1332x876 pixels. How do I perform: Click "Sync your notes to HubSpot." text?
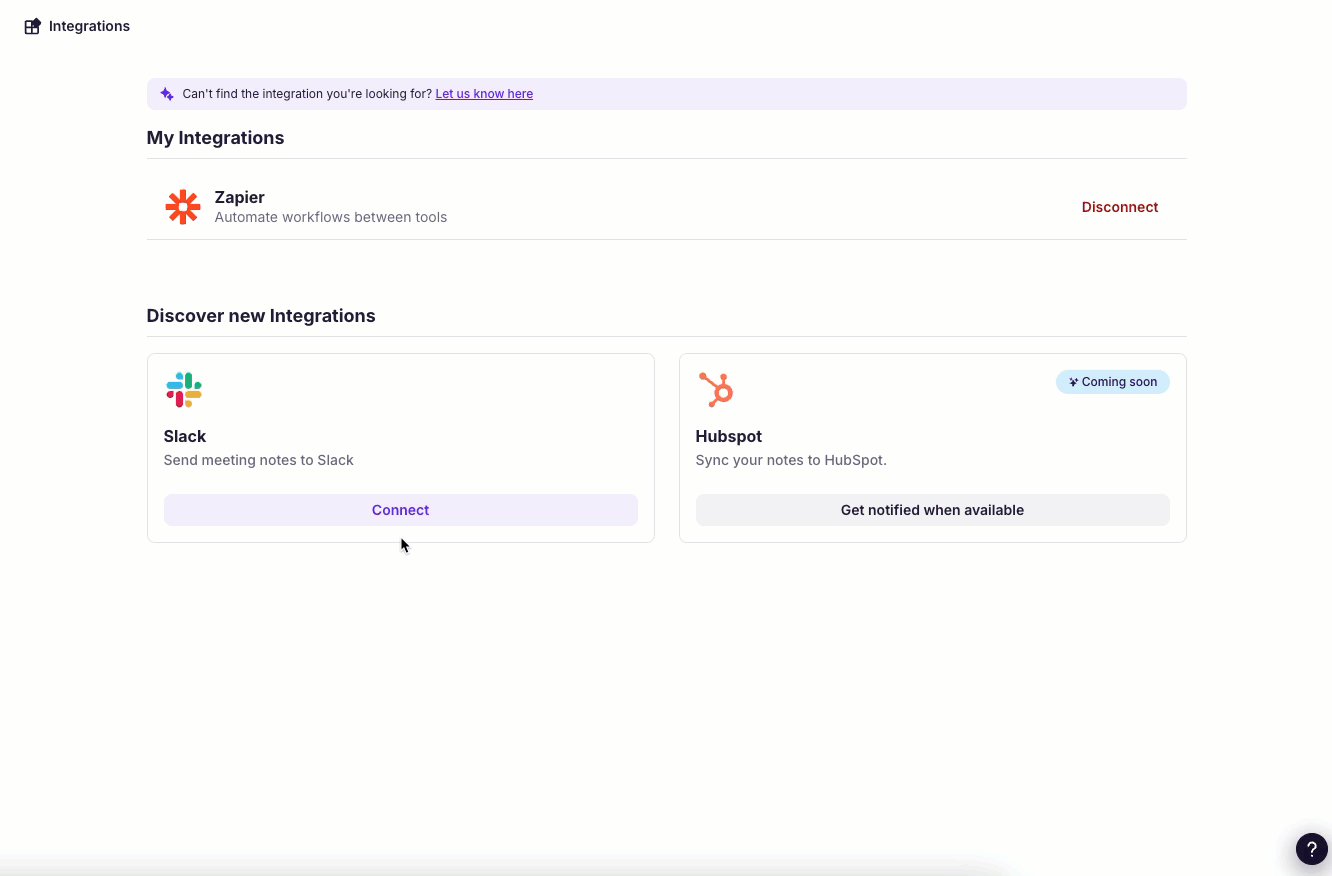click(791, 460)
